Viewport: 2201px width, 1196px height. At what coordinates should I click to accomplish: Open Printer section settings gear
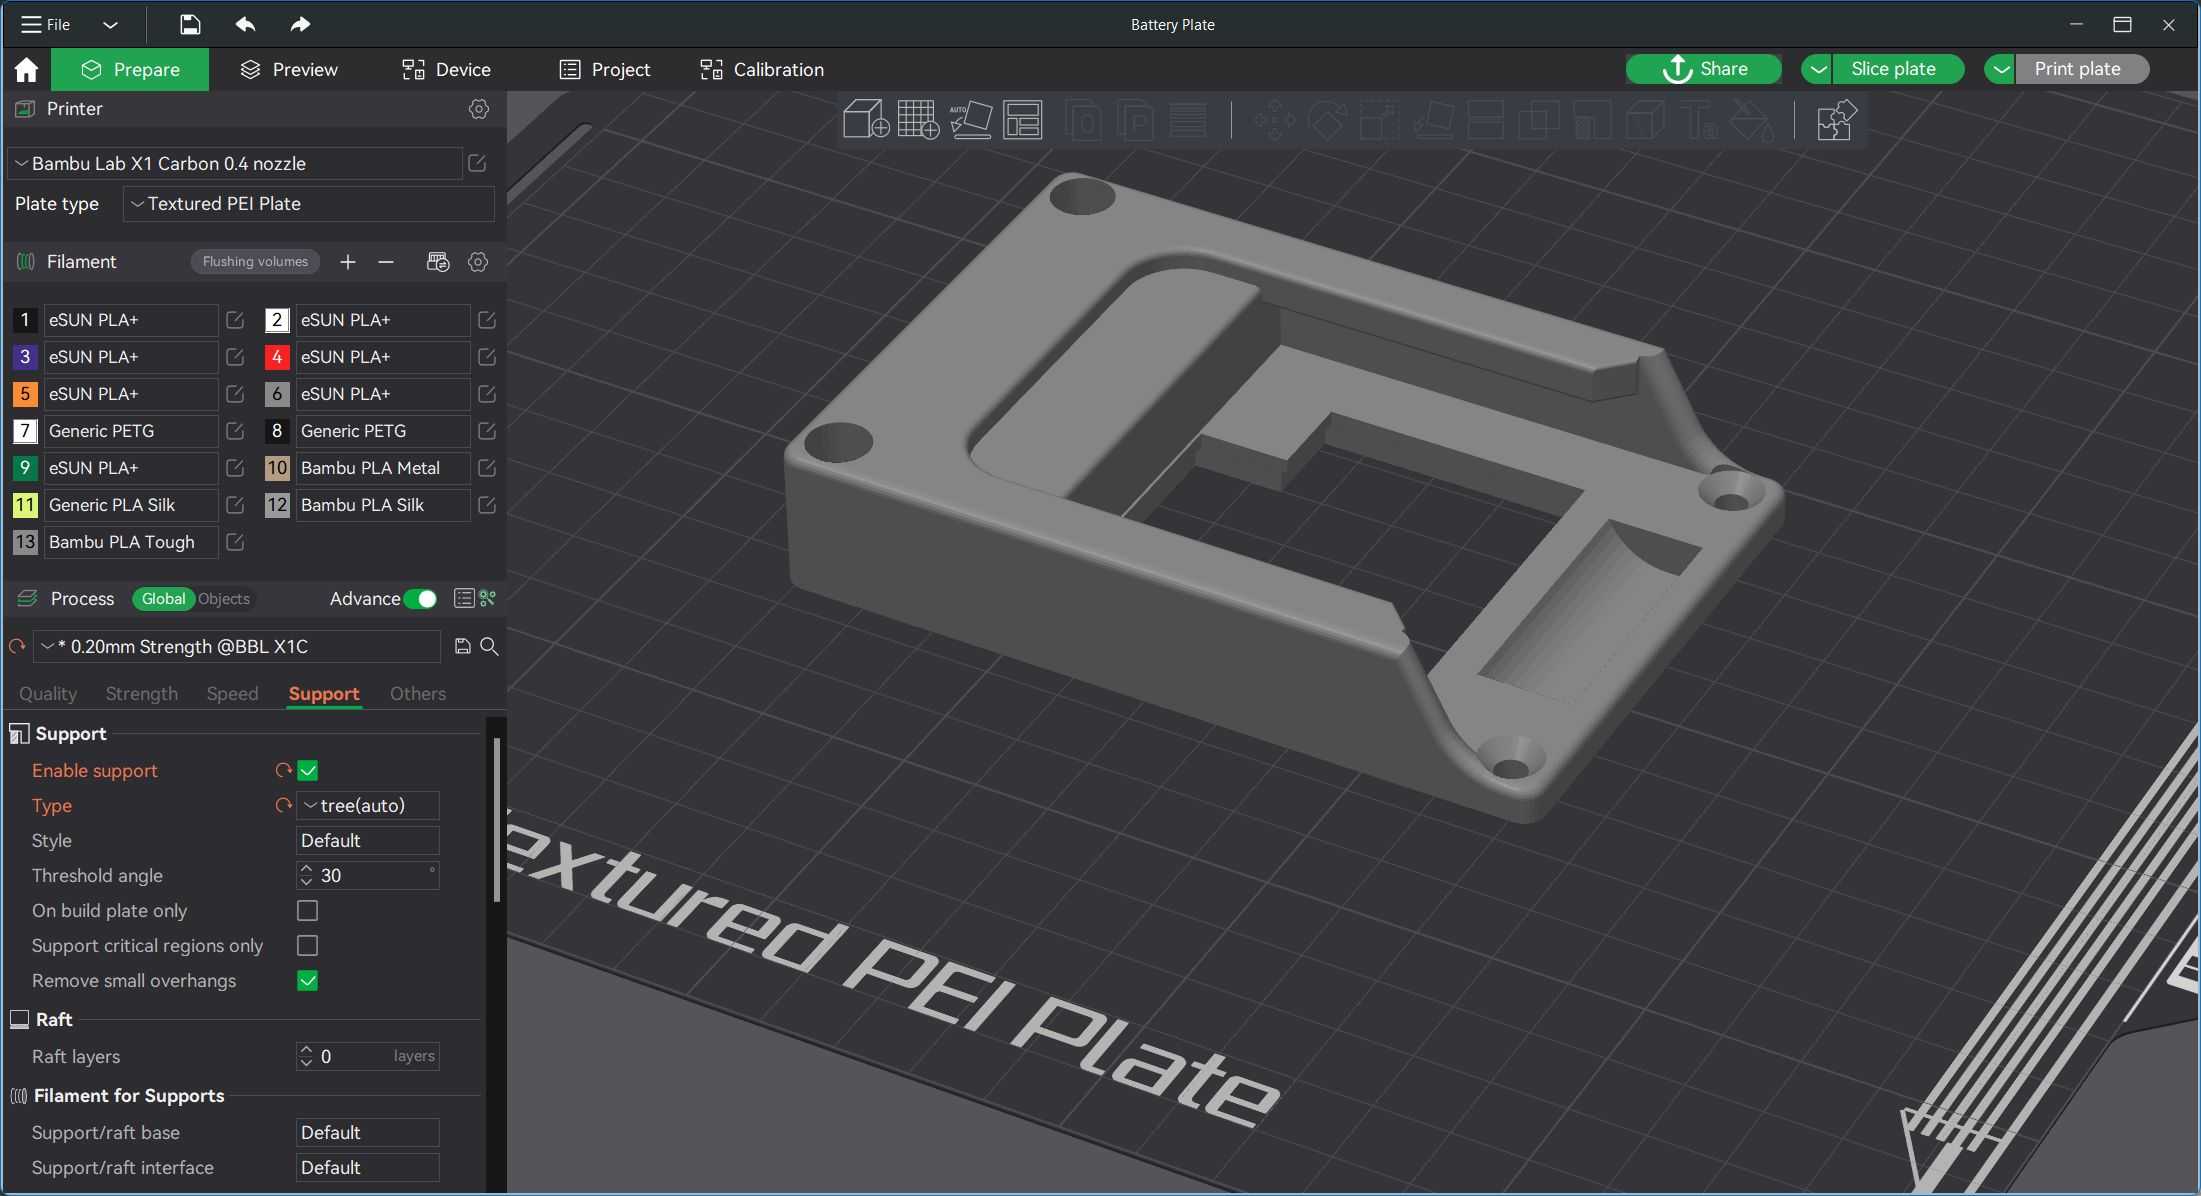pos(479,109)
